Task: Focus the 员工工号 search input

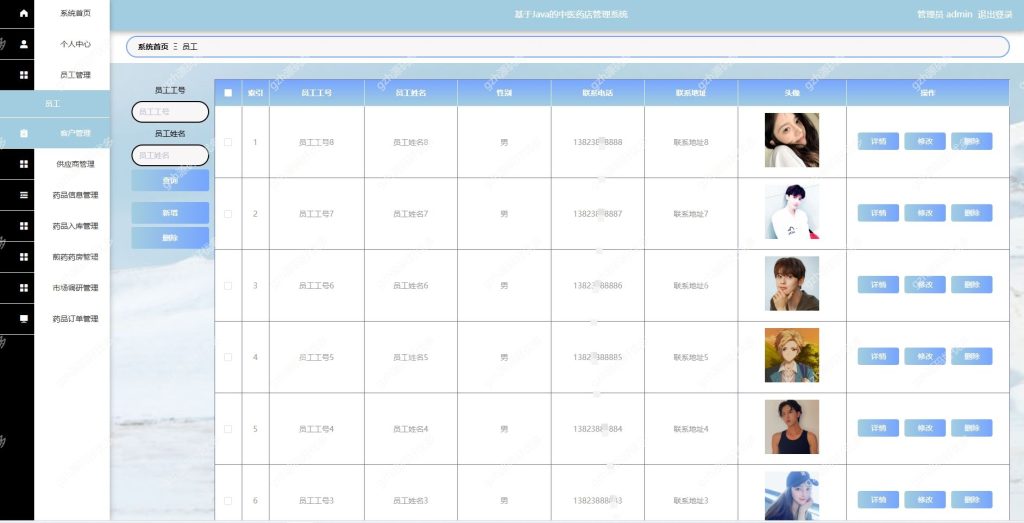Action: (170, 112)
